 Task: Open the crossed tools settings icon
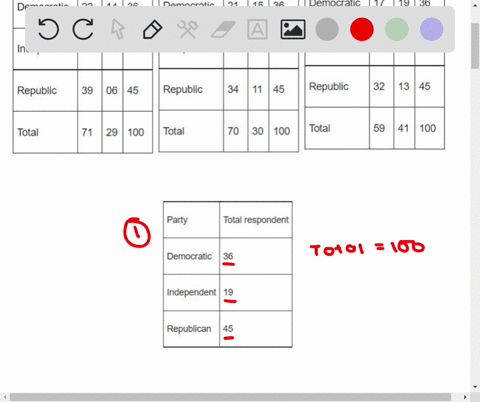(188, 29)
